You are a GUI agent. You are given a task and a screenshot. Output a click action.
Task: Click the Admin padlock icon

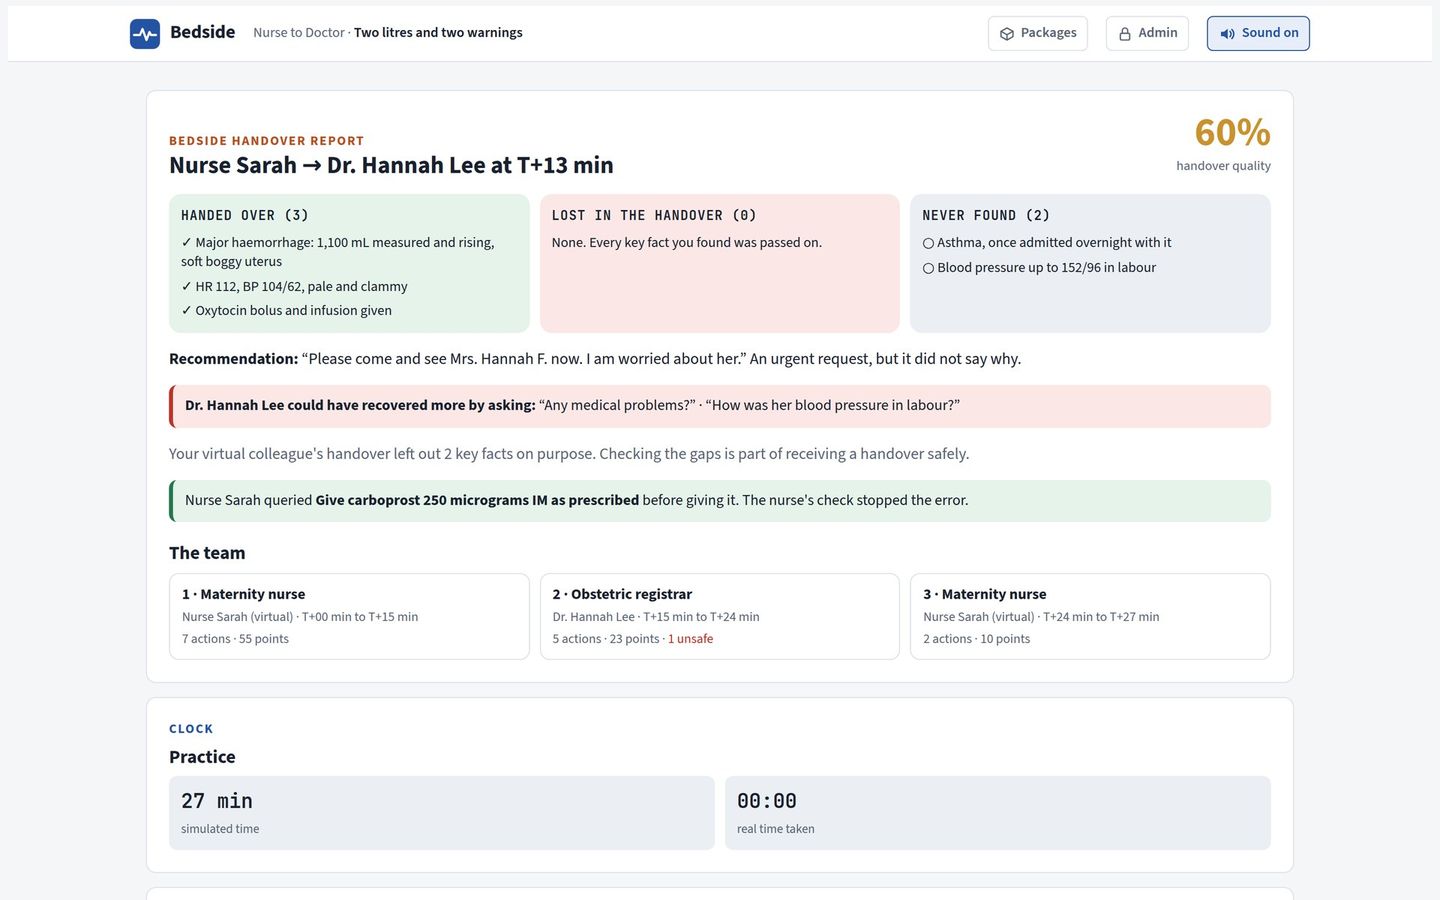1125,34
